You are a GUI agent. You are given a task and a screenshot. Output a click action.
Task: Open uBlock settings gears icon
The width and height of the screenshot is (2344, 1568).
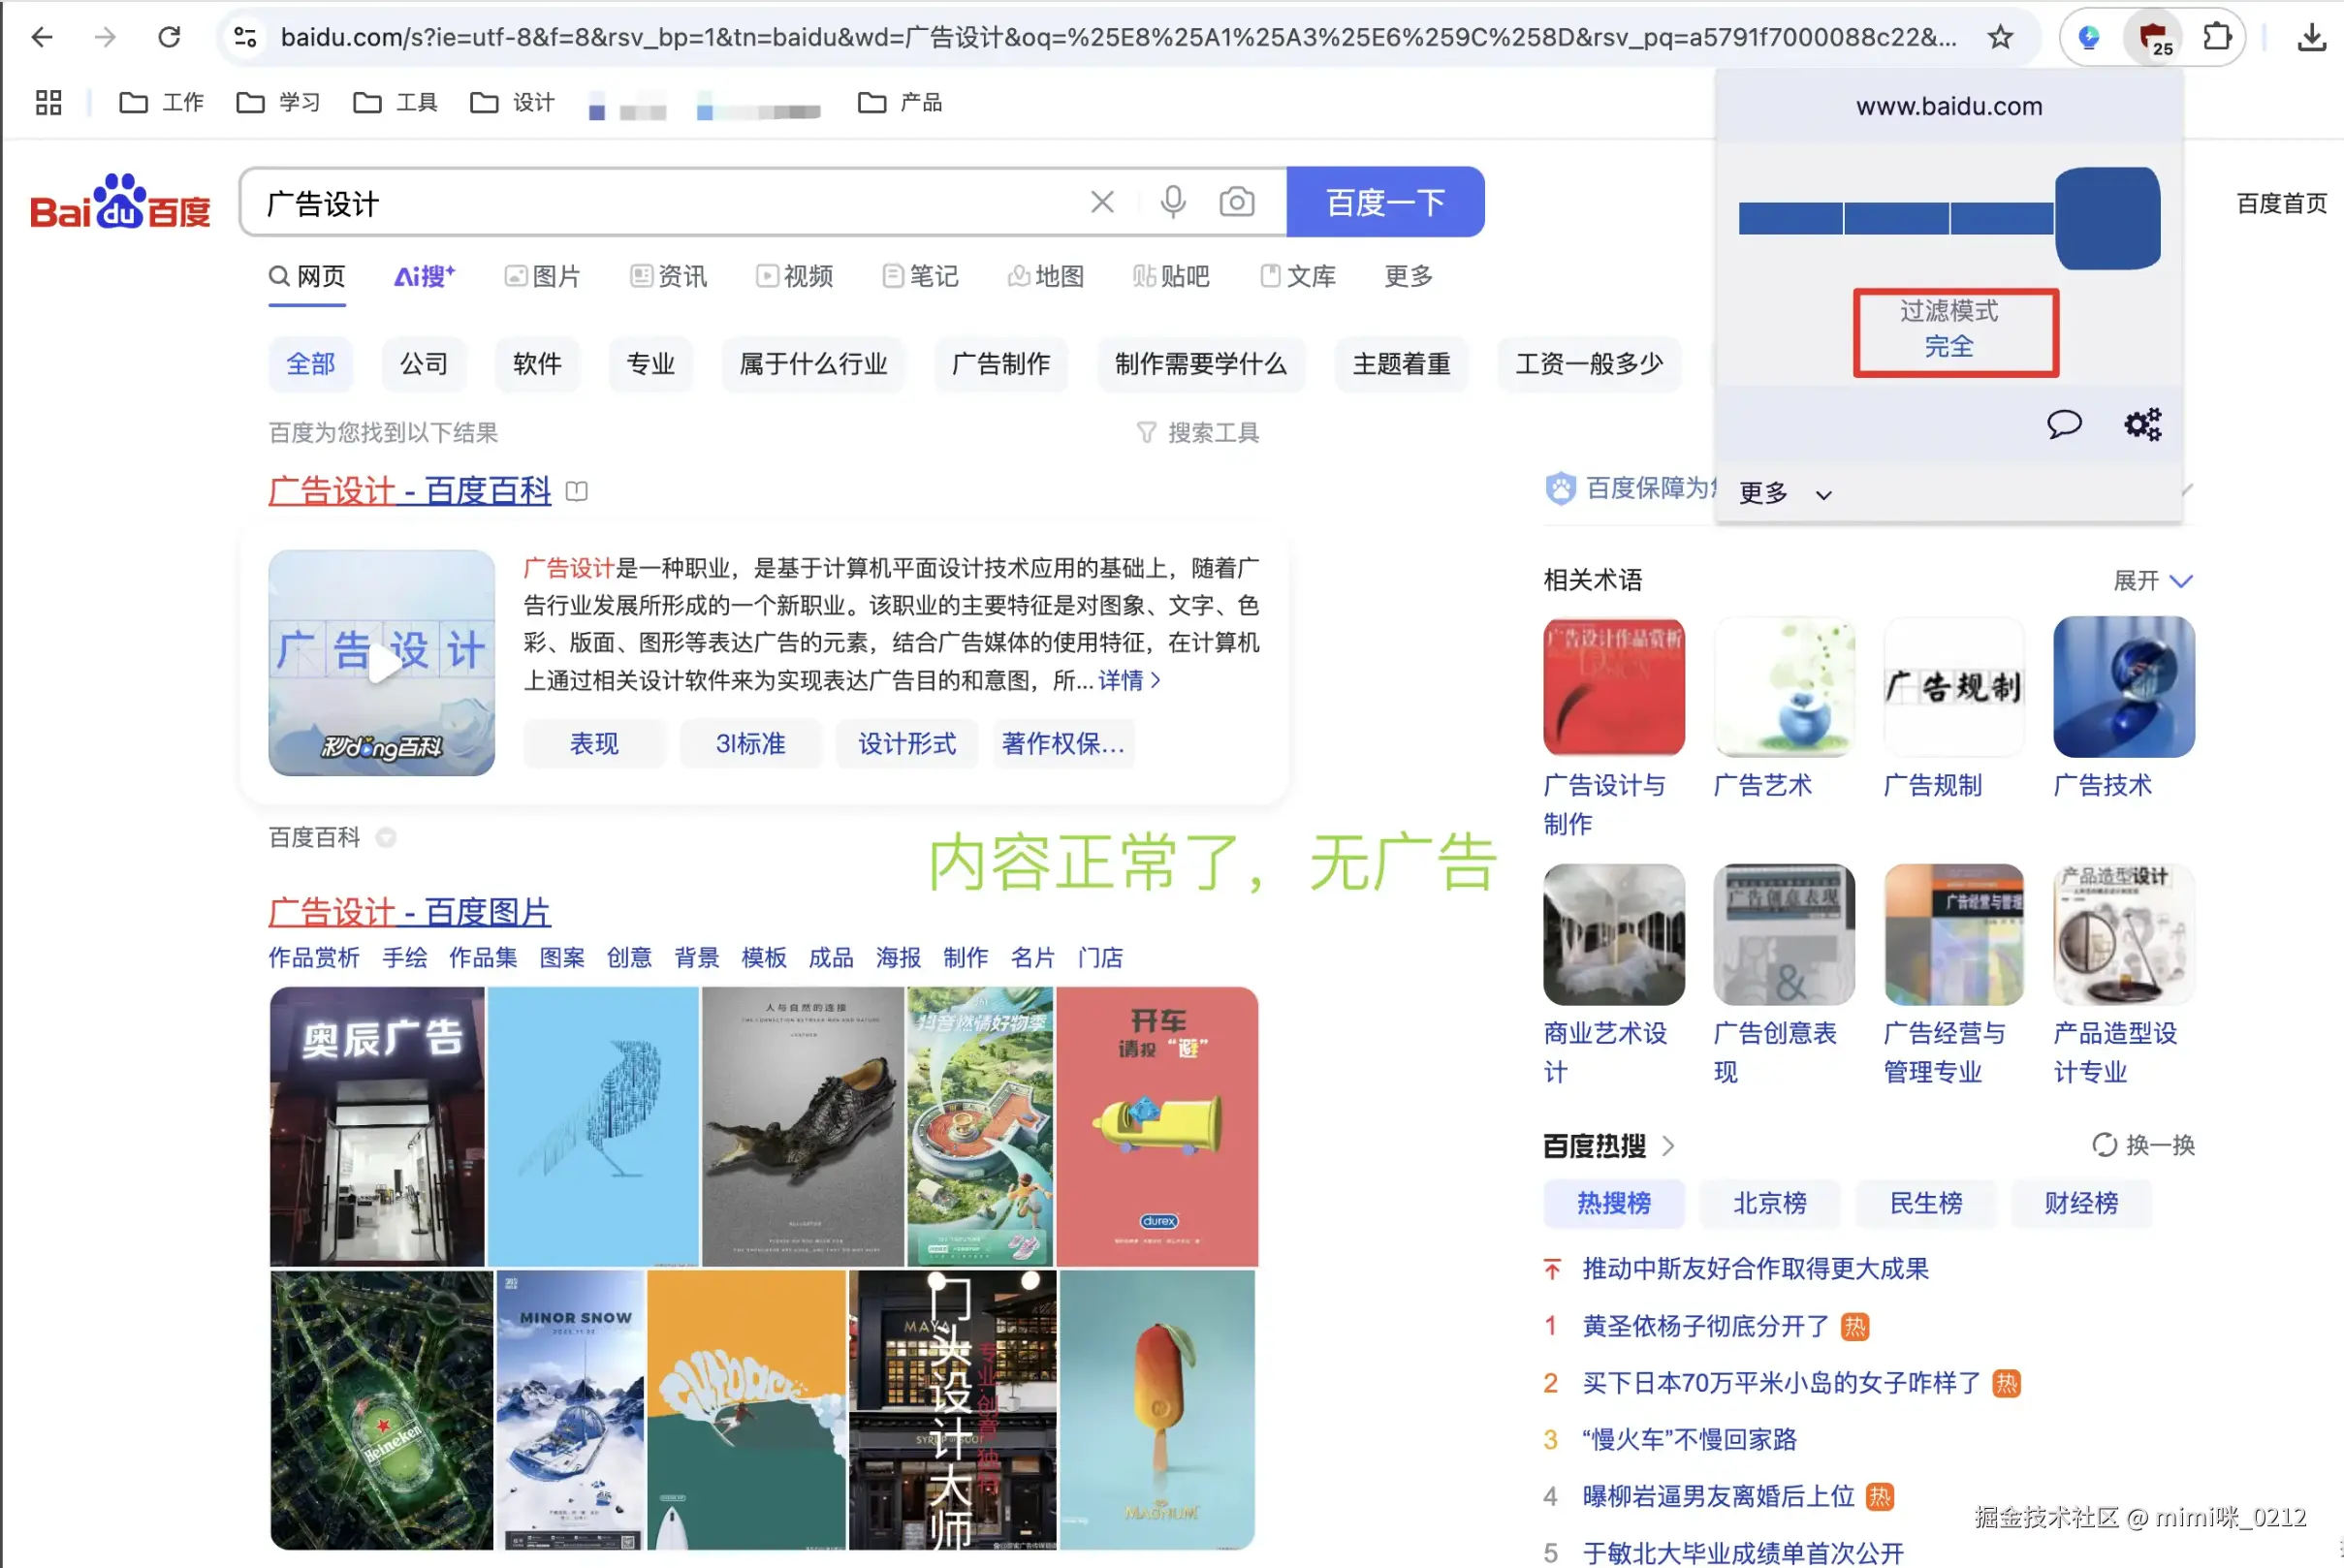[2142, 424]
